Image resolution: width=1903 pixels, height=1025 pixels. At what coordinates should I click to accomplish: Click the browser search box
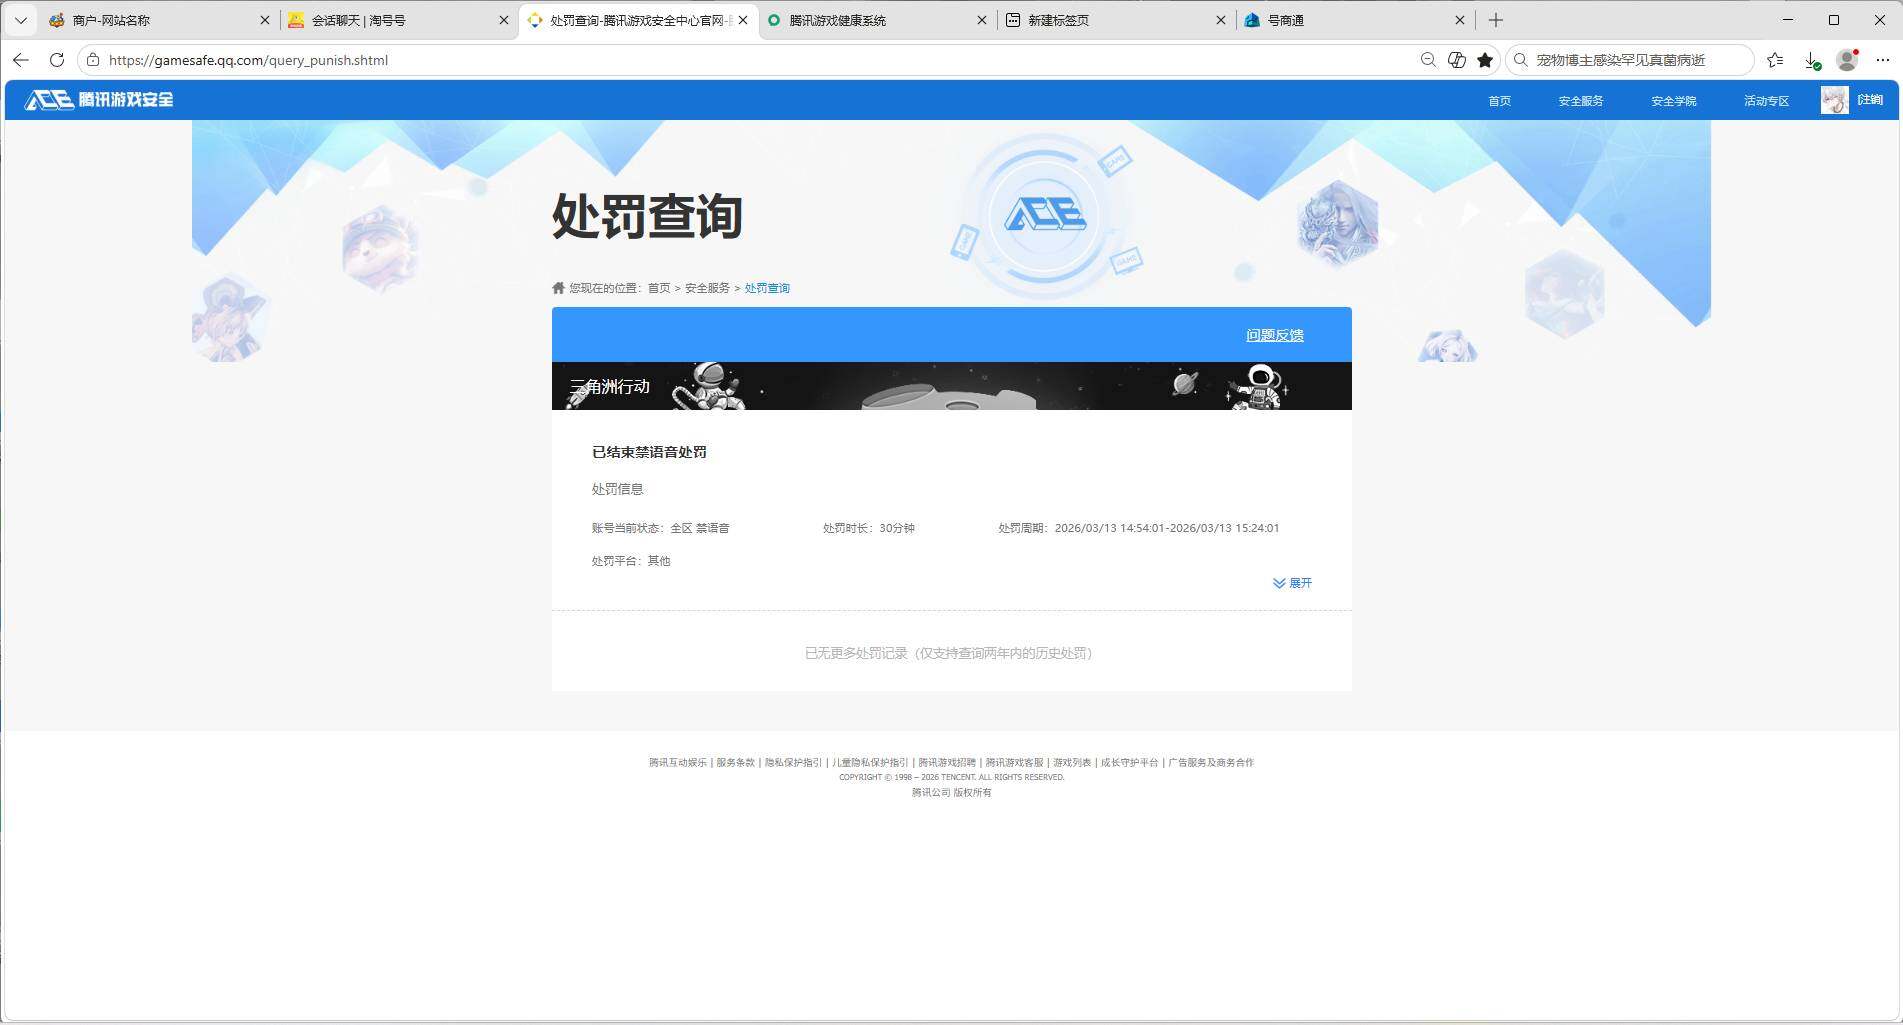[1630, 60]
